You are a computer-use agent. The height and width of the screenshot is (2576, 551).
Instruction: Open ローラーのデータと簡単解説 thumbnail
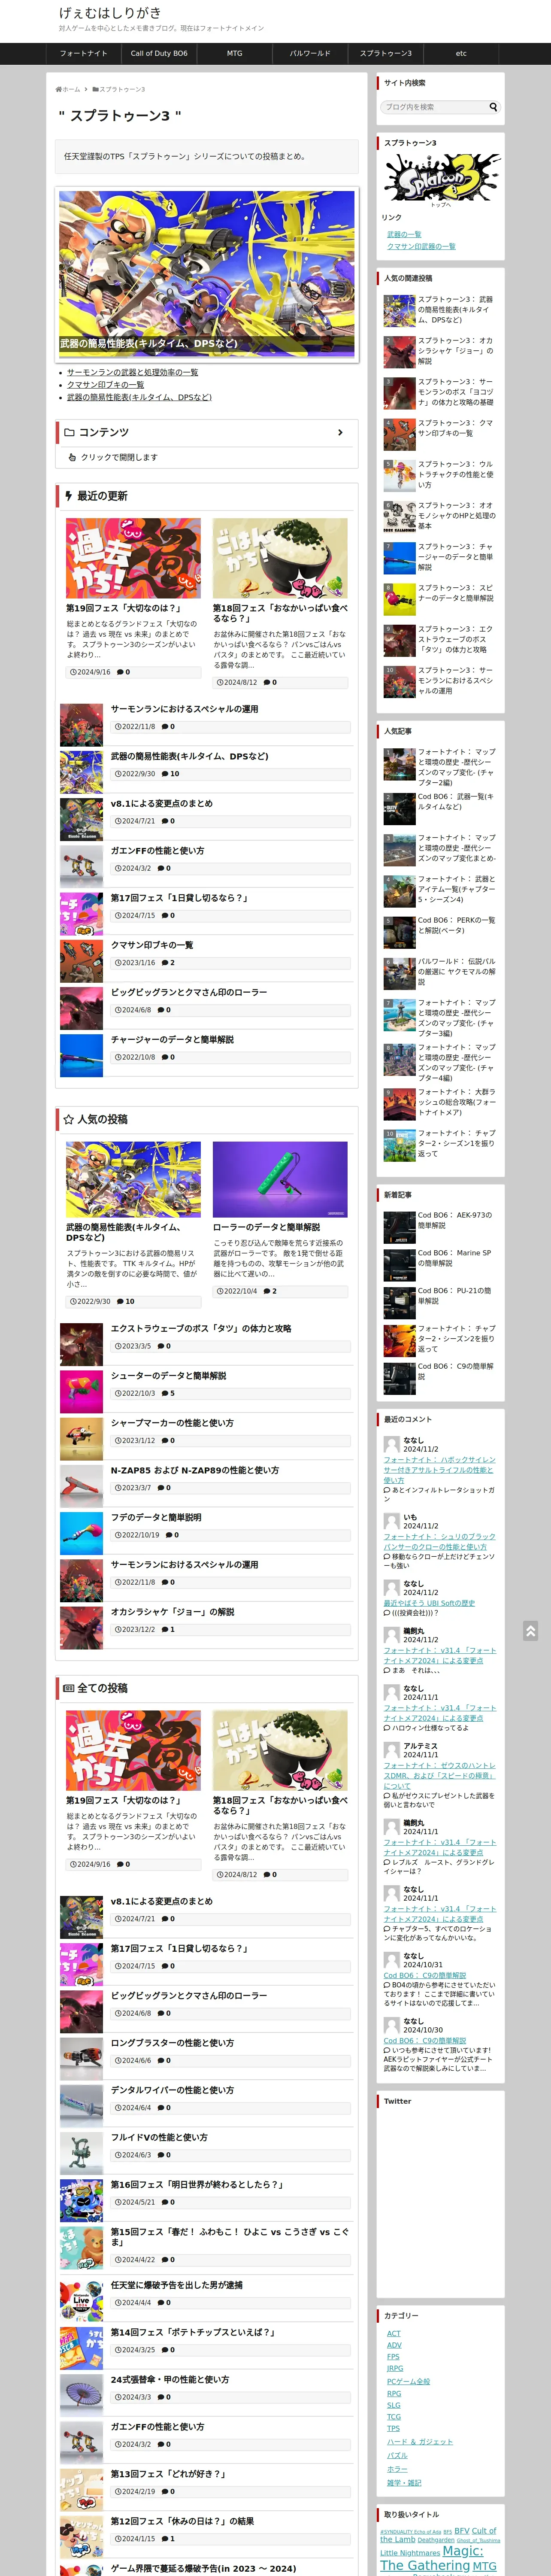(280, 1179)
